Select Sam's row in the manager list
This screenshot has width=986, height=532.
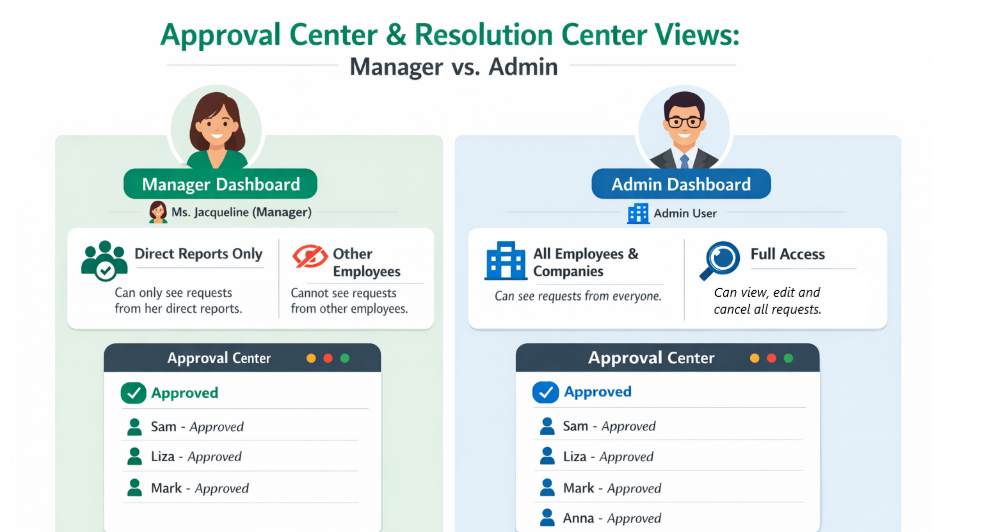point(240,426)
